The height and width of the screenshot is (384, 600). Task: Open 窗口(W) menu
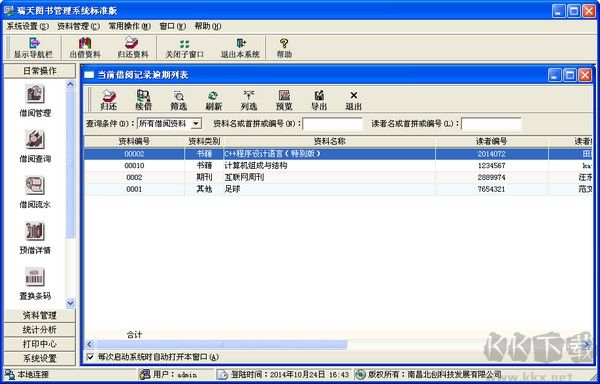[173, 26]
